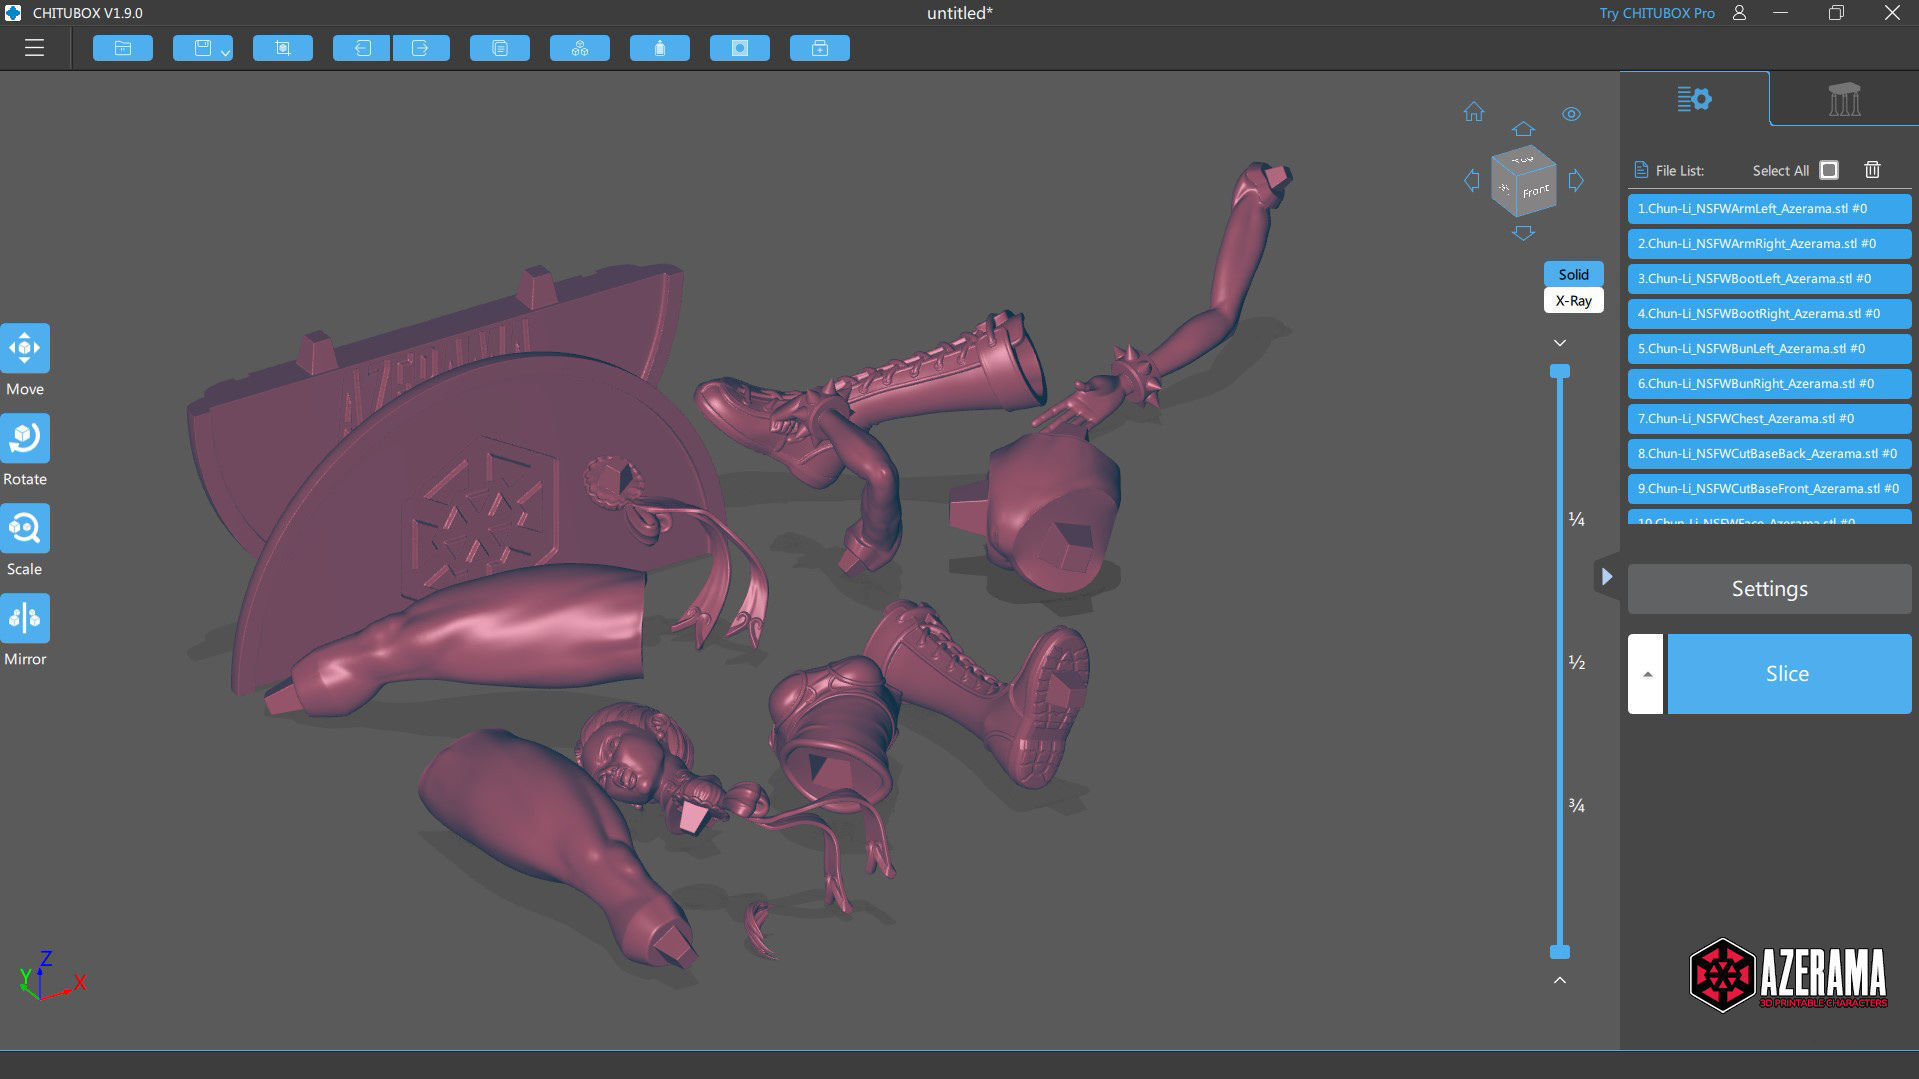Click the Hollow tool toolbar icon
Image resolution: width=1919 pixels, height=1079 pixels.
coord(660,48)
